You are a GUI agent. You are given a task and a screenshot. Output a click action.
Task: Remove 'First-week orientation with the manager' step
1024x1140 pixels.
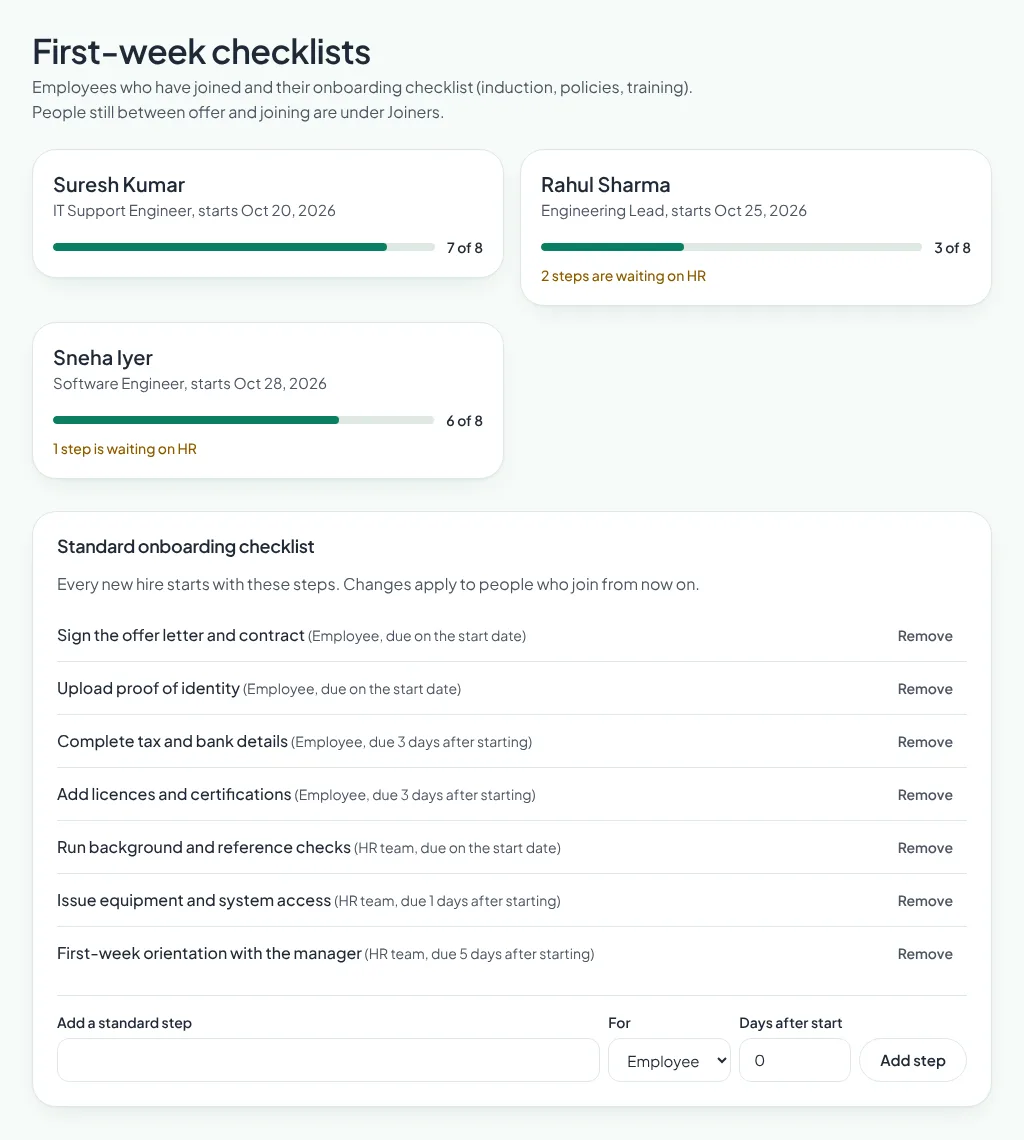[x=924, y=955]
